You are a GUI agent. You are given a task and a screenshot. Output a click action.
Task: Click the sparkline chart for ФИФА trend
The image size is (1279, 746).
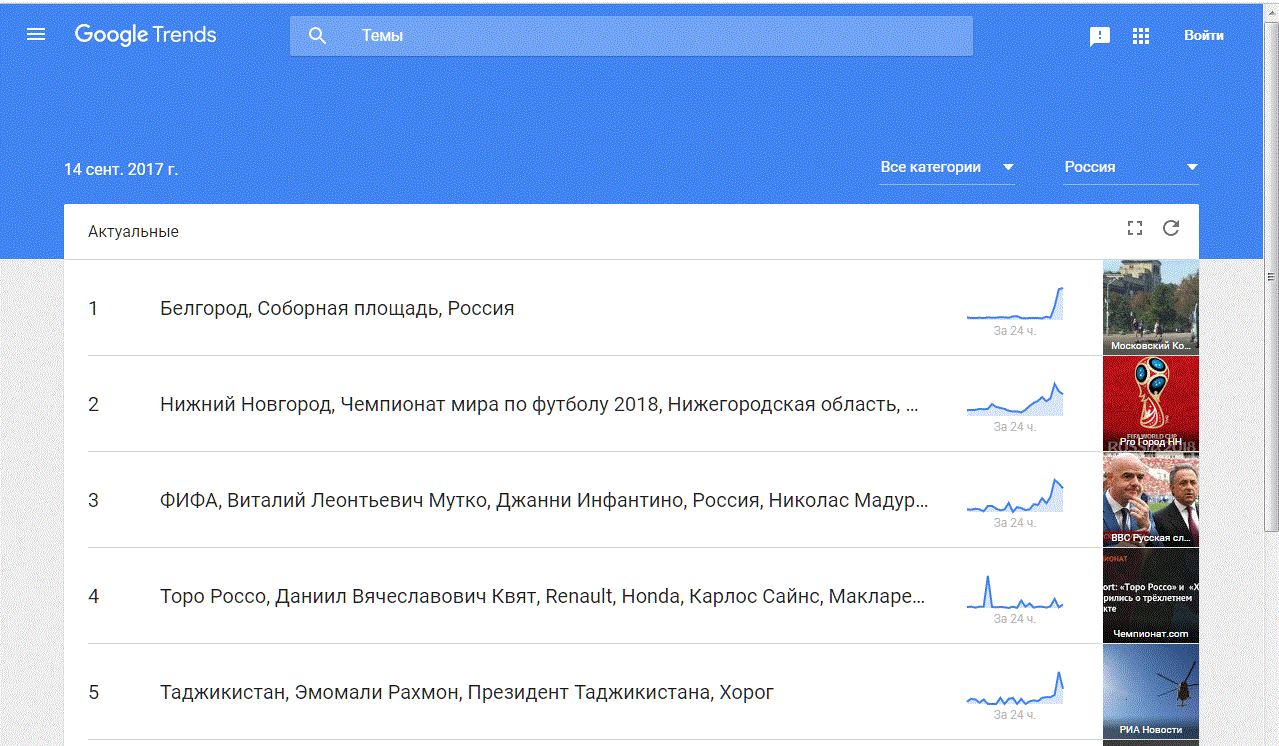1015,495
